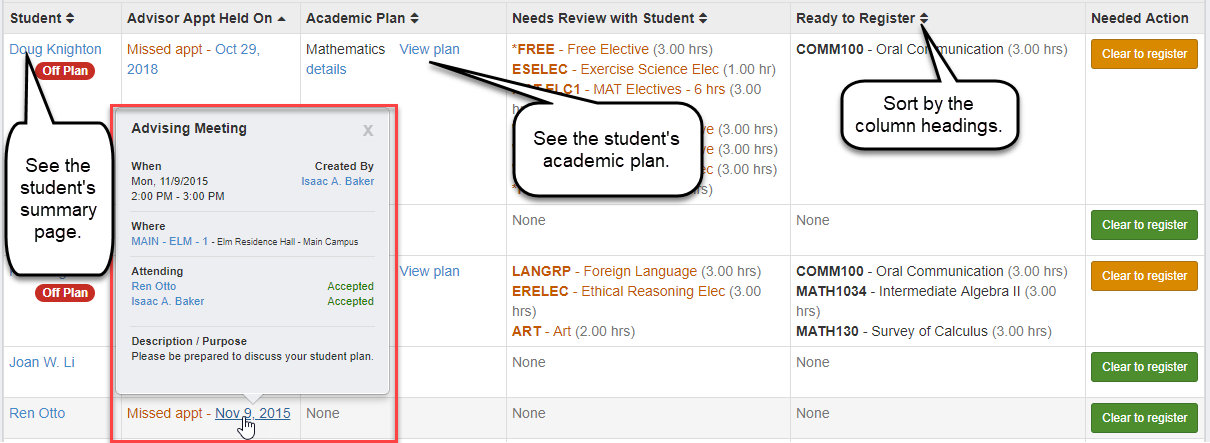Open the MAIN - ELM - 1 location link
This screenshot has width=1210, height=443.
pos(169,241)
